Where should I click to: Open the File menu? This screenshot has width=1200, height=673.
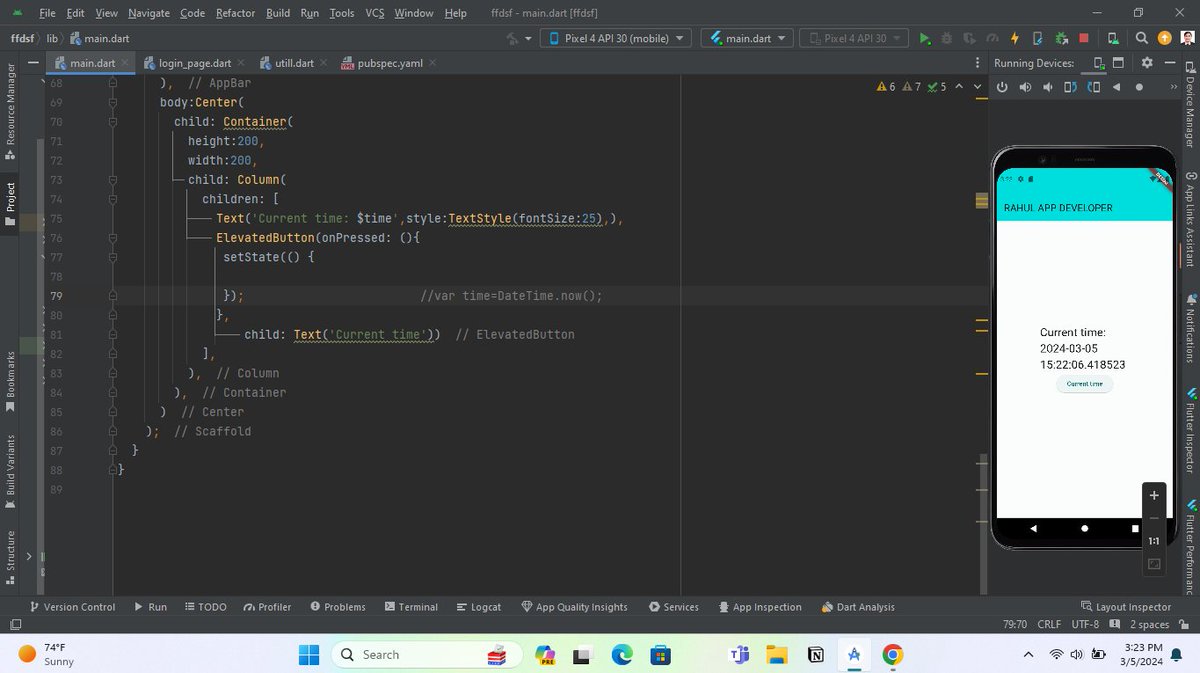47,13
